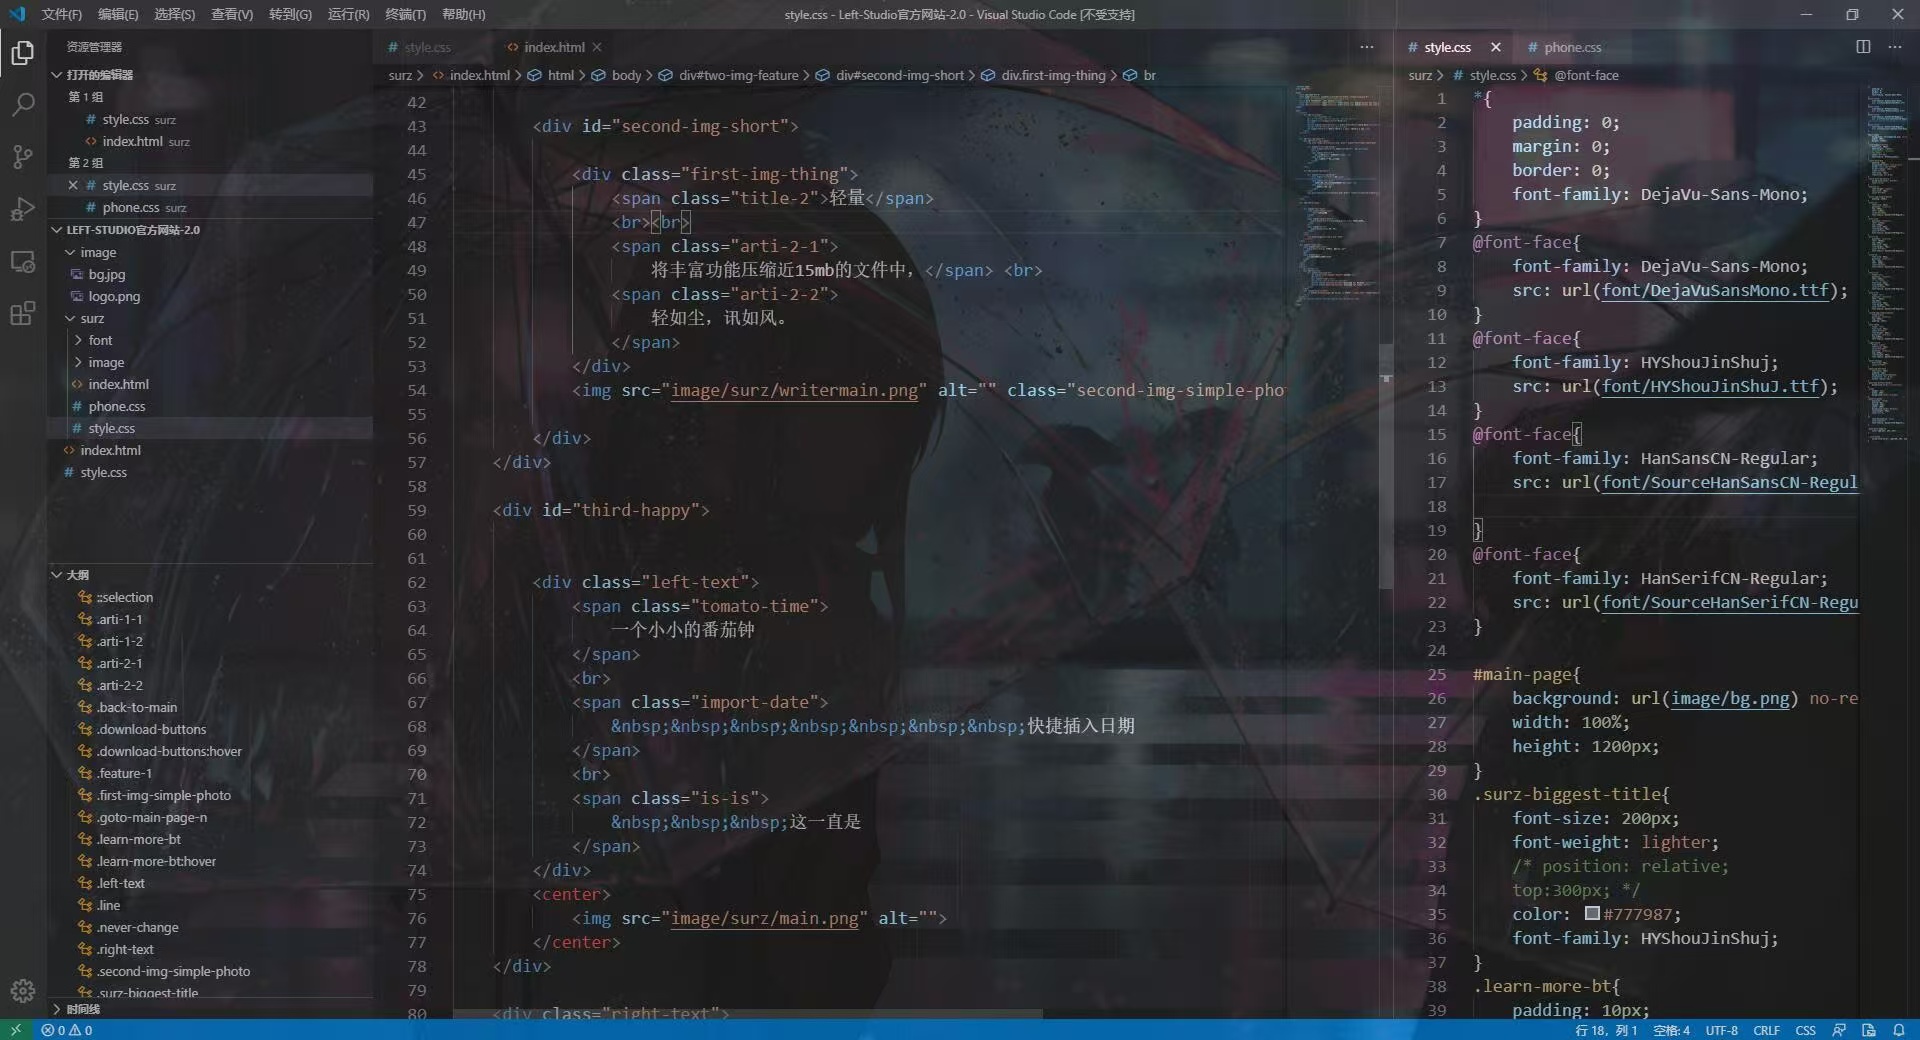This screenshot has width=1920, height=1040.
Task: Close the index.html editor tab
Action: pyautogui.click(x=597, y=47)
